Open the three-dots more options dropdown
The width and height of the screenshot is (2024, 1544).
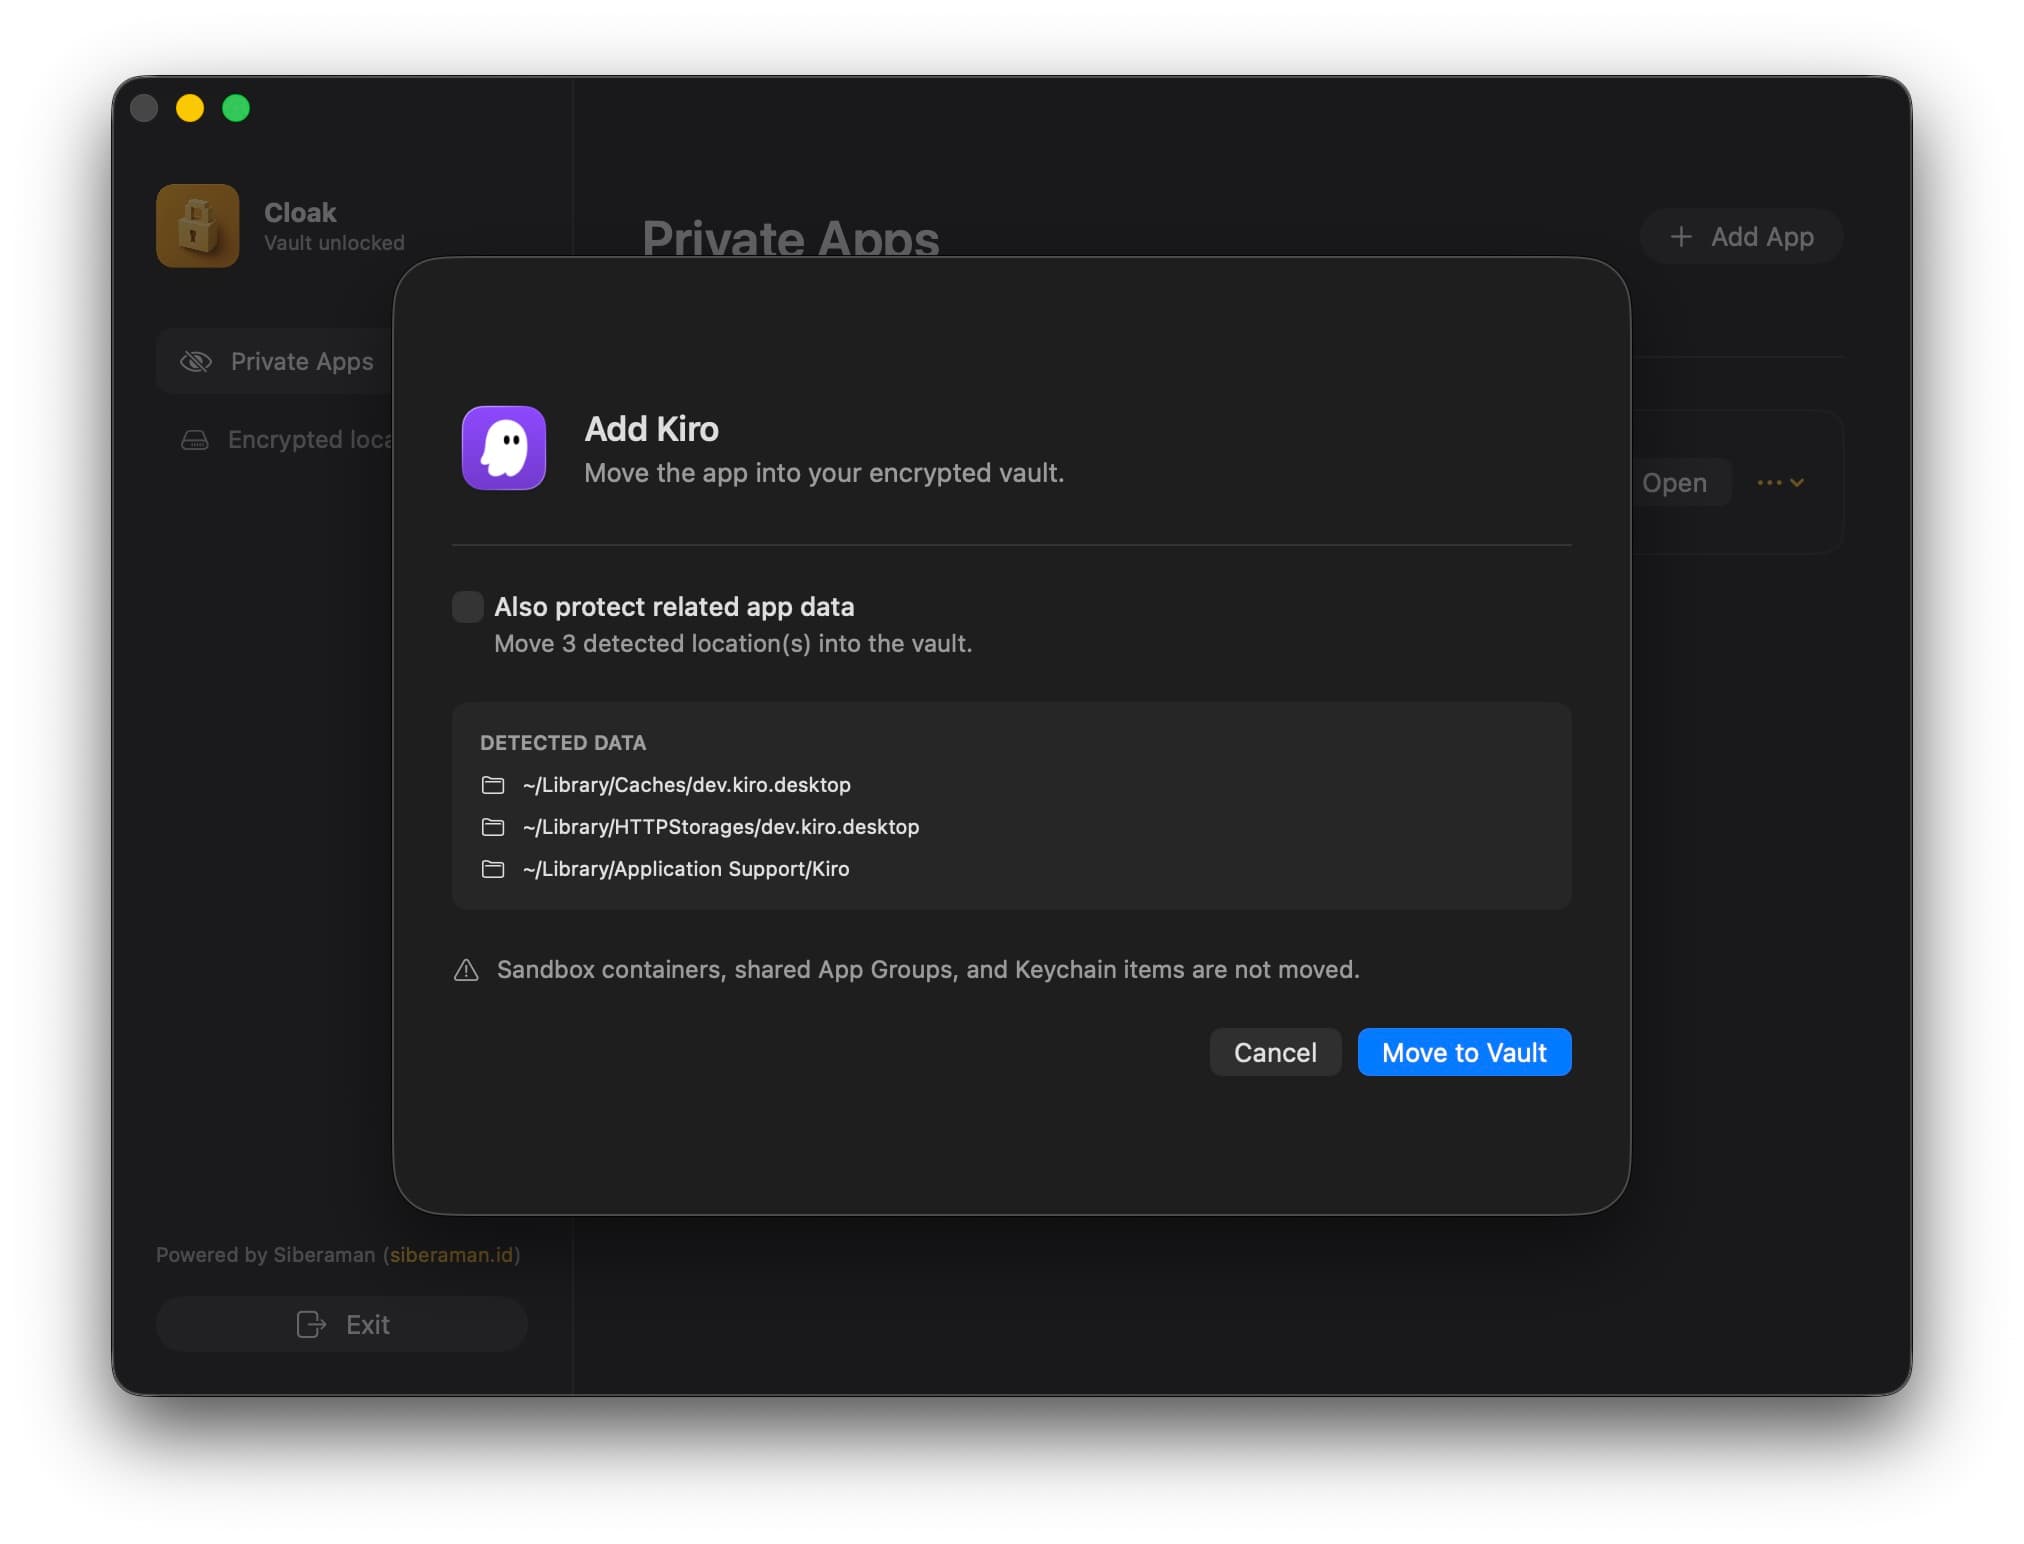tap(1780, 483)
